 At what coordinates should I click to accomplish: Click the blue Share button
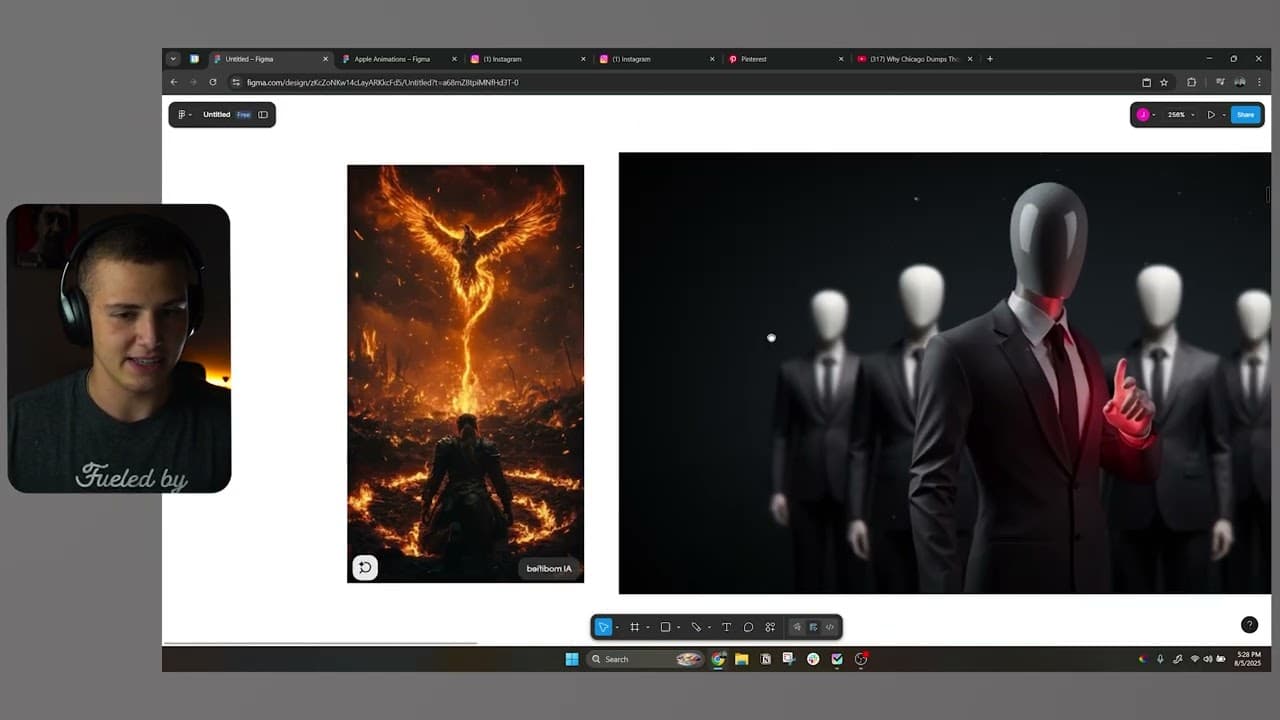pyautogui.click(x=1245, y=114)
